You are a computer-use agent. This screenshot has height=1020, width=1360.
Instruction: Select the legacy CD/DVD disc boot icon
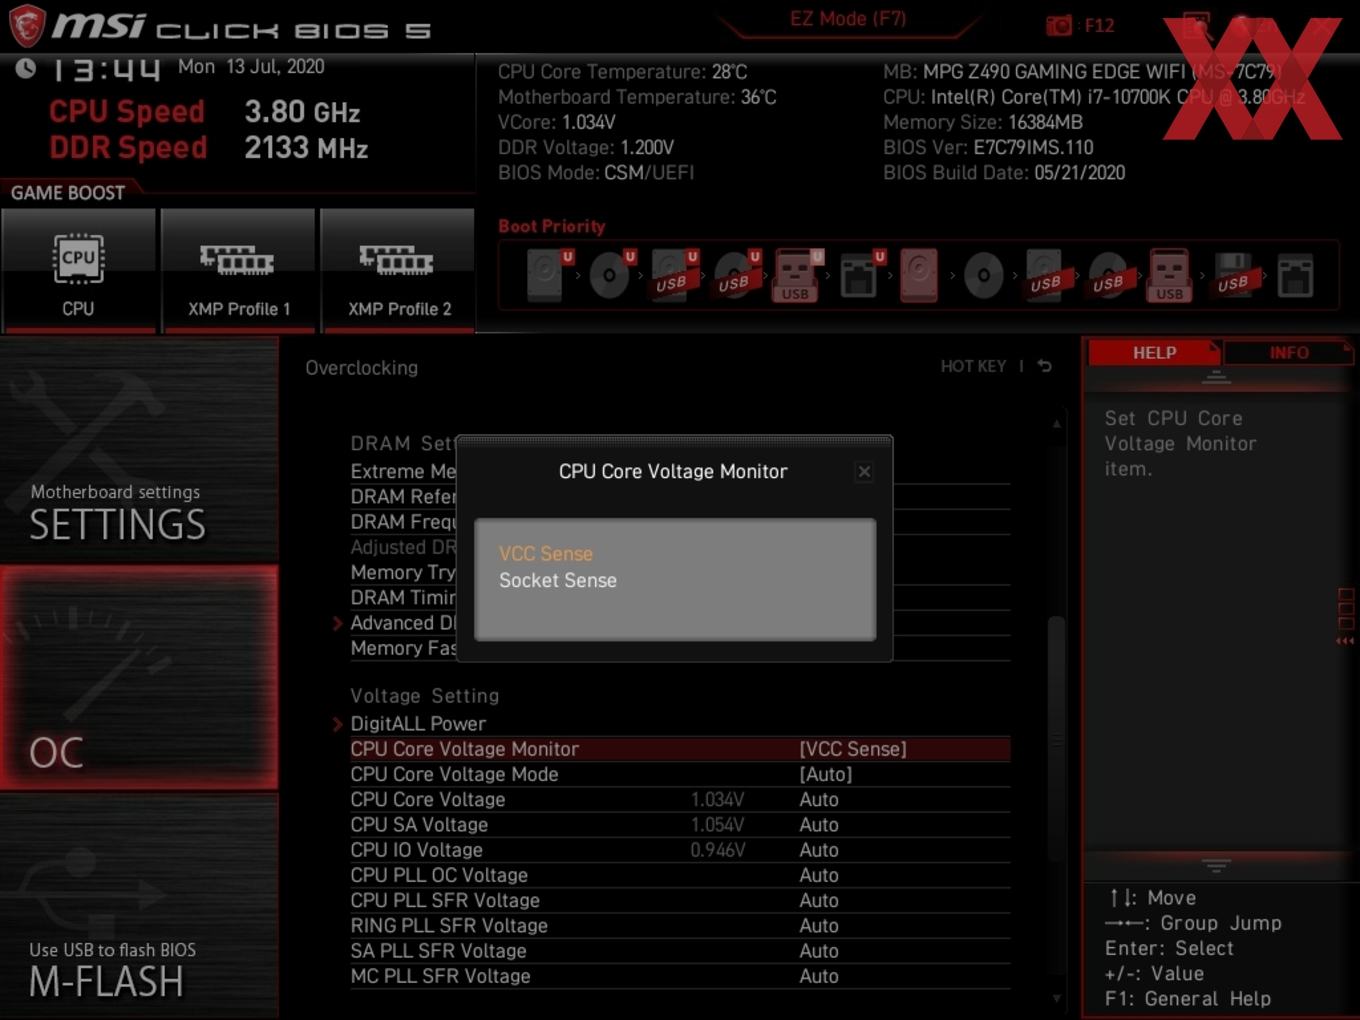point(983,275)
